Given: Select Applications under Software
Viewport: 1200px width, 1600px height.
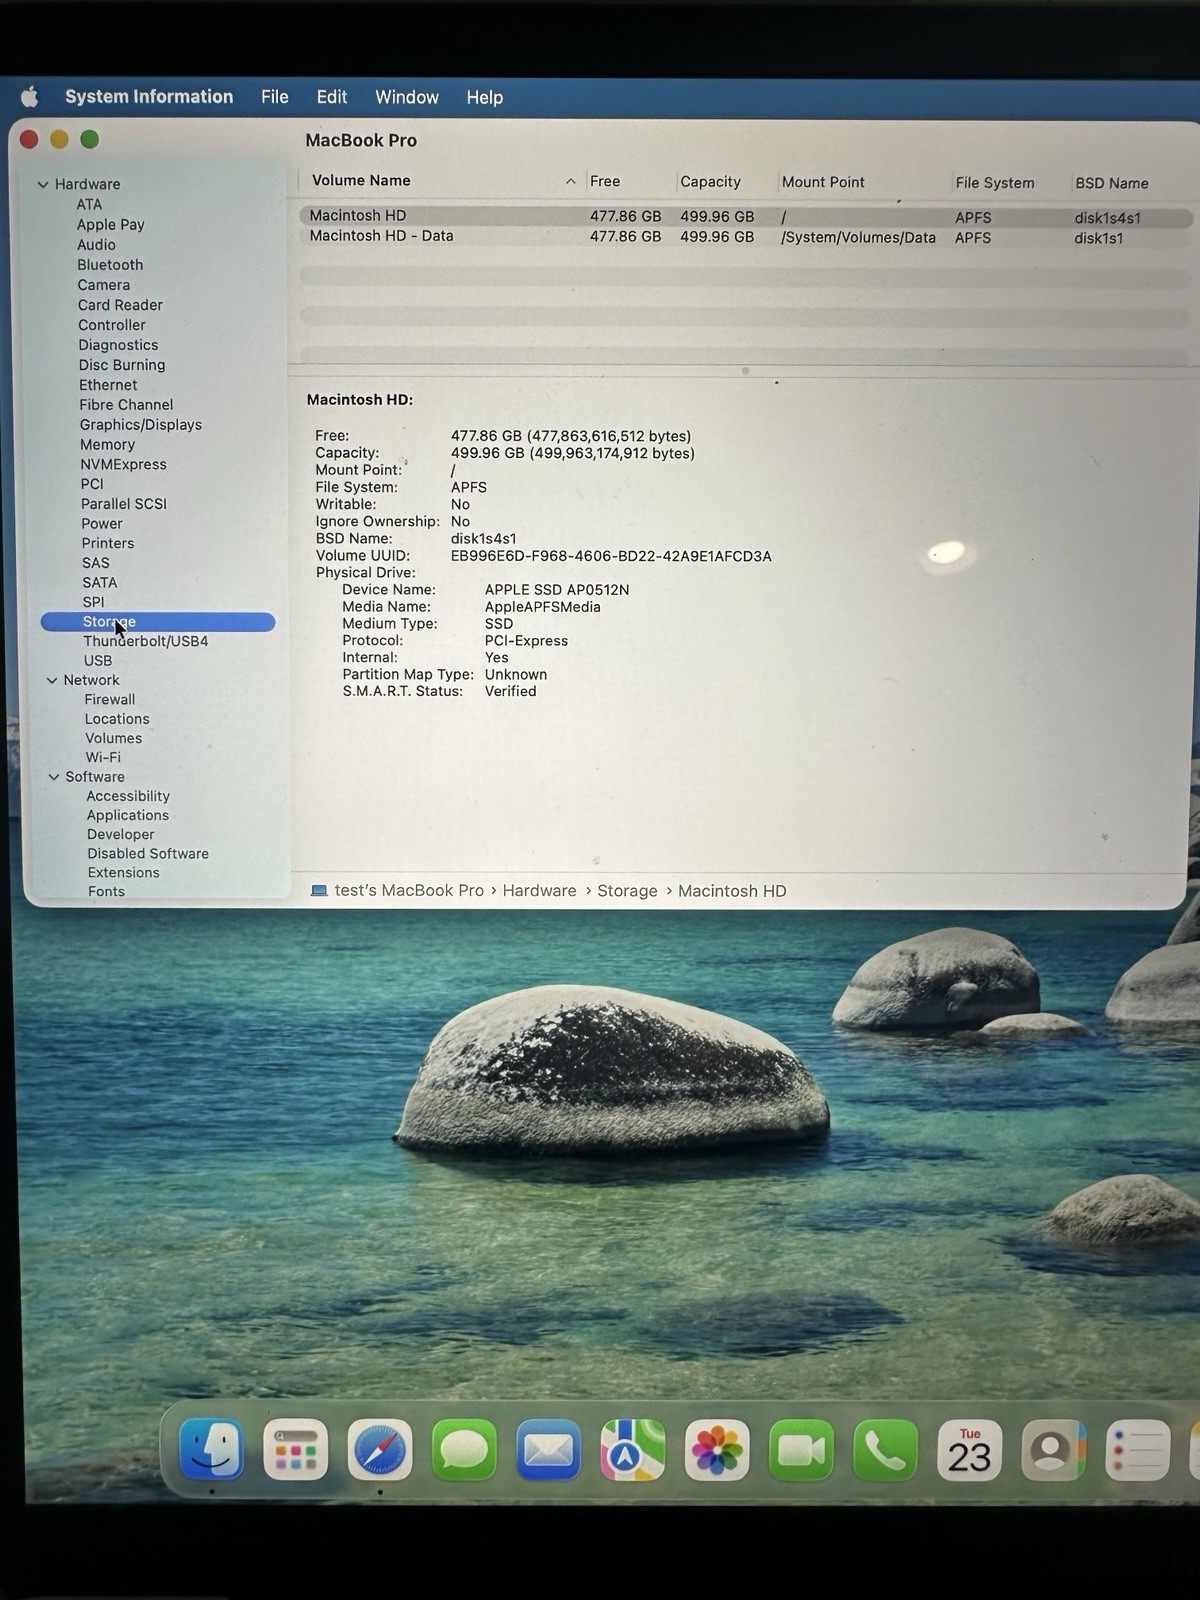Looking at the screenshot, I should (x=128, y=816).
